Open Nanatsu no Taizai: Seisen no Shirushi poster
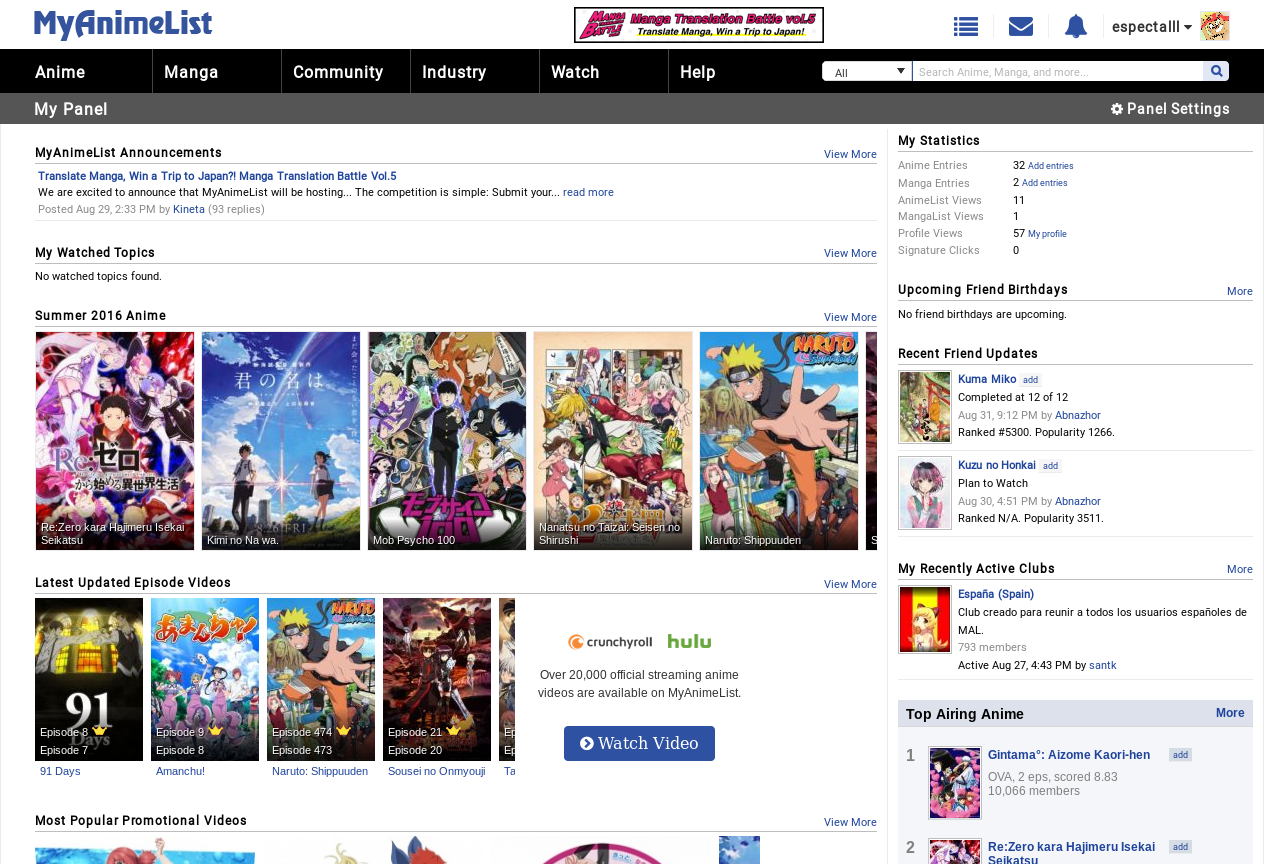The height and width of the screenshot is (864, 1264). pos(613,441)
